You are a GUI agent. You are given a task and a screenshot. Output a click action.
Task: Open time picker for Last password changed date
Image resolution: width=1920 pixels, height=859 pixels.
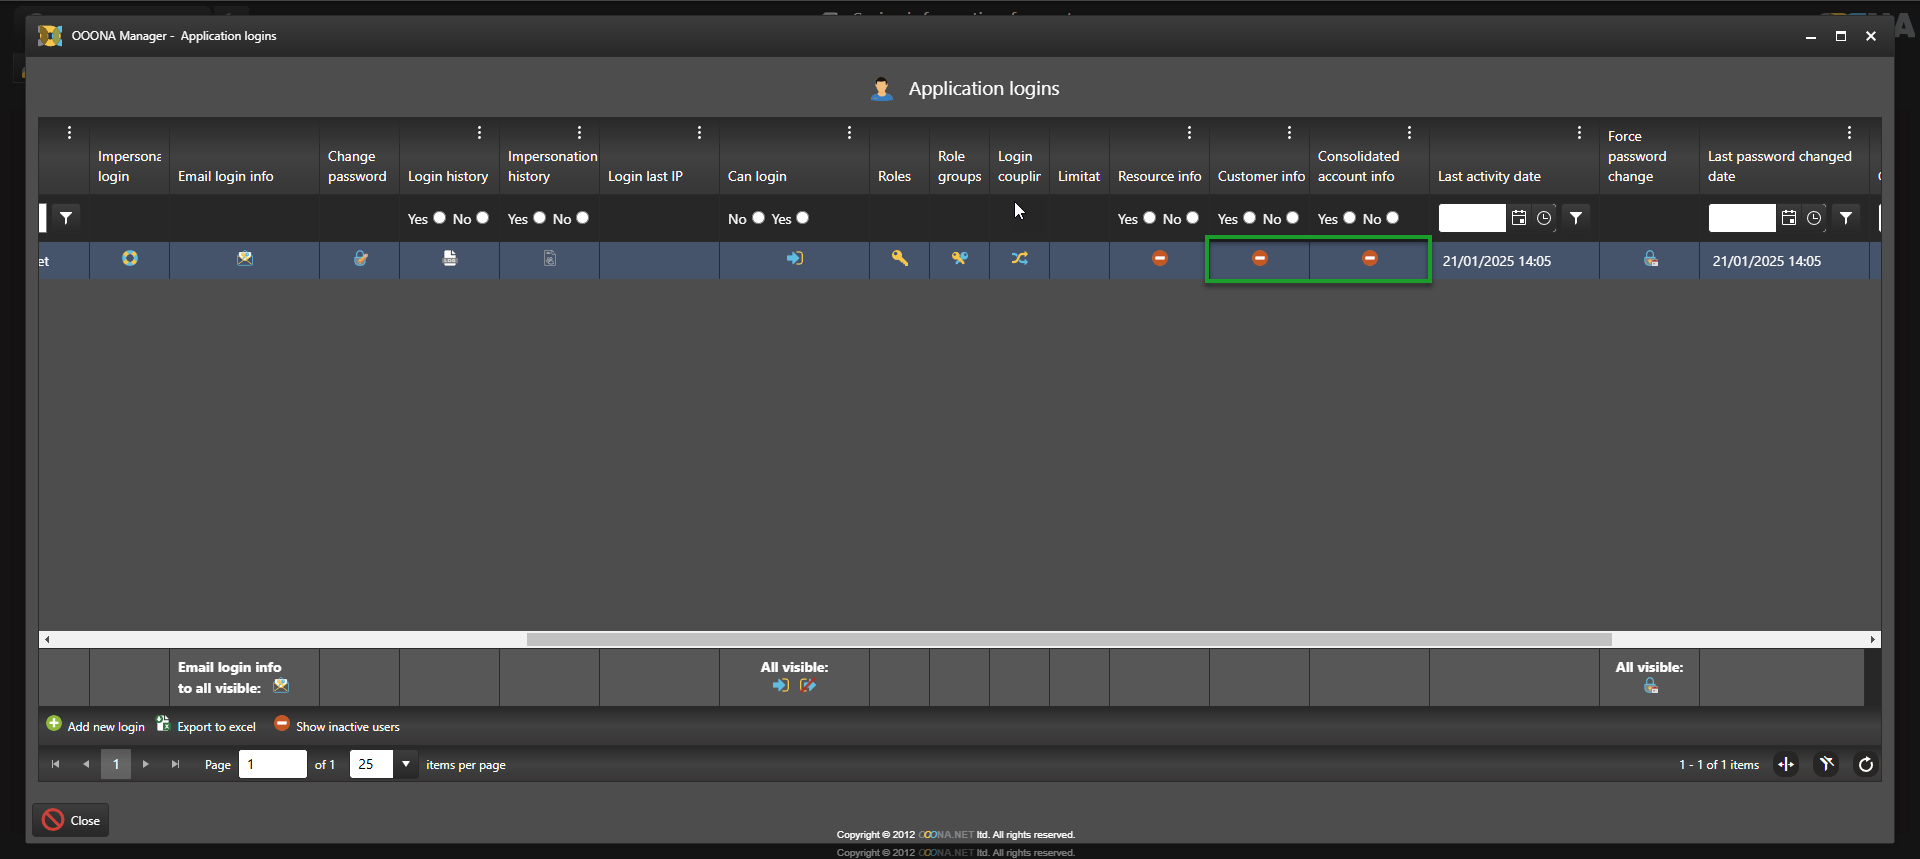coord(1814,218)
